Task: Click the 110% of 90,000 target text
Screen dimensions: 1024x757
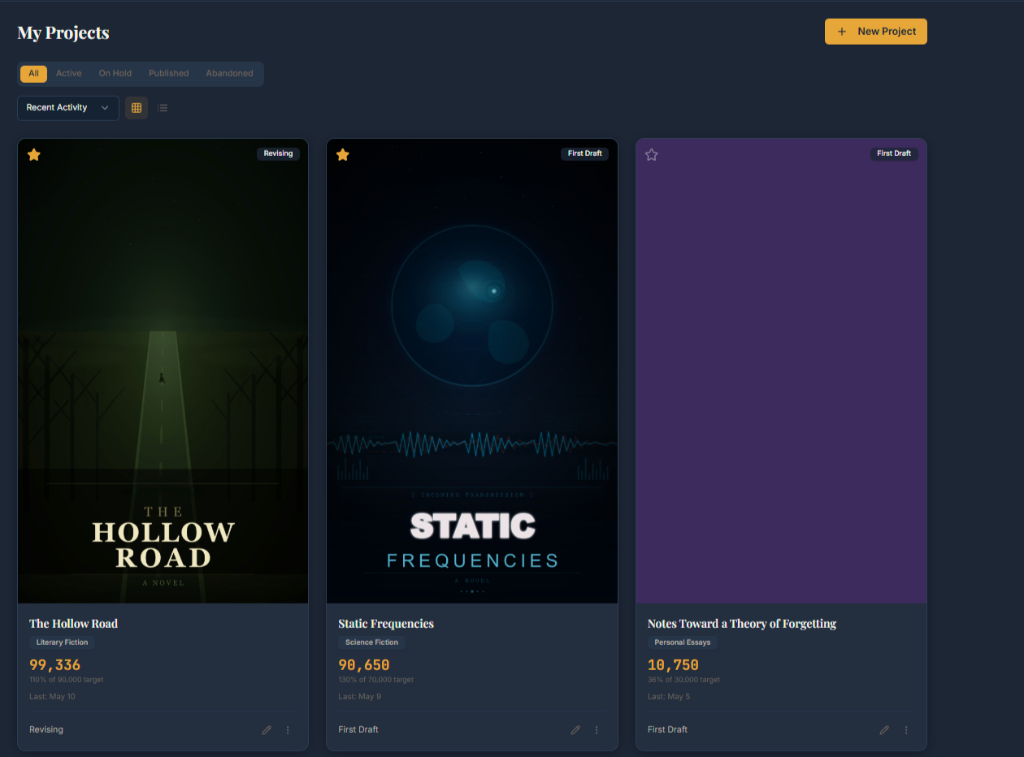Action: tap(66, 680)
